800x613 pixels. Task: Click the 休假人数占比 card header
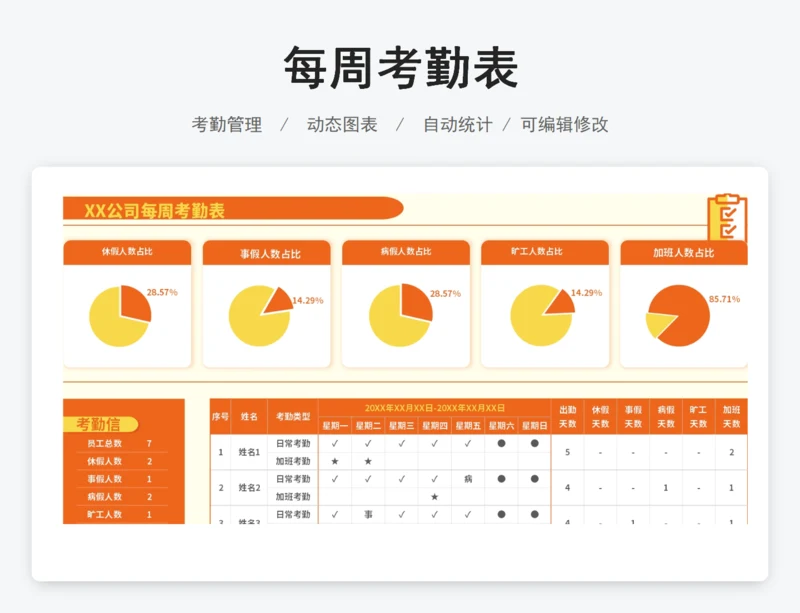pyautogui.click(x=127, y=252)
